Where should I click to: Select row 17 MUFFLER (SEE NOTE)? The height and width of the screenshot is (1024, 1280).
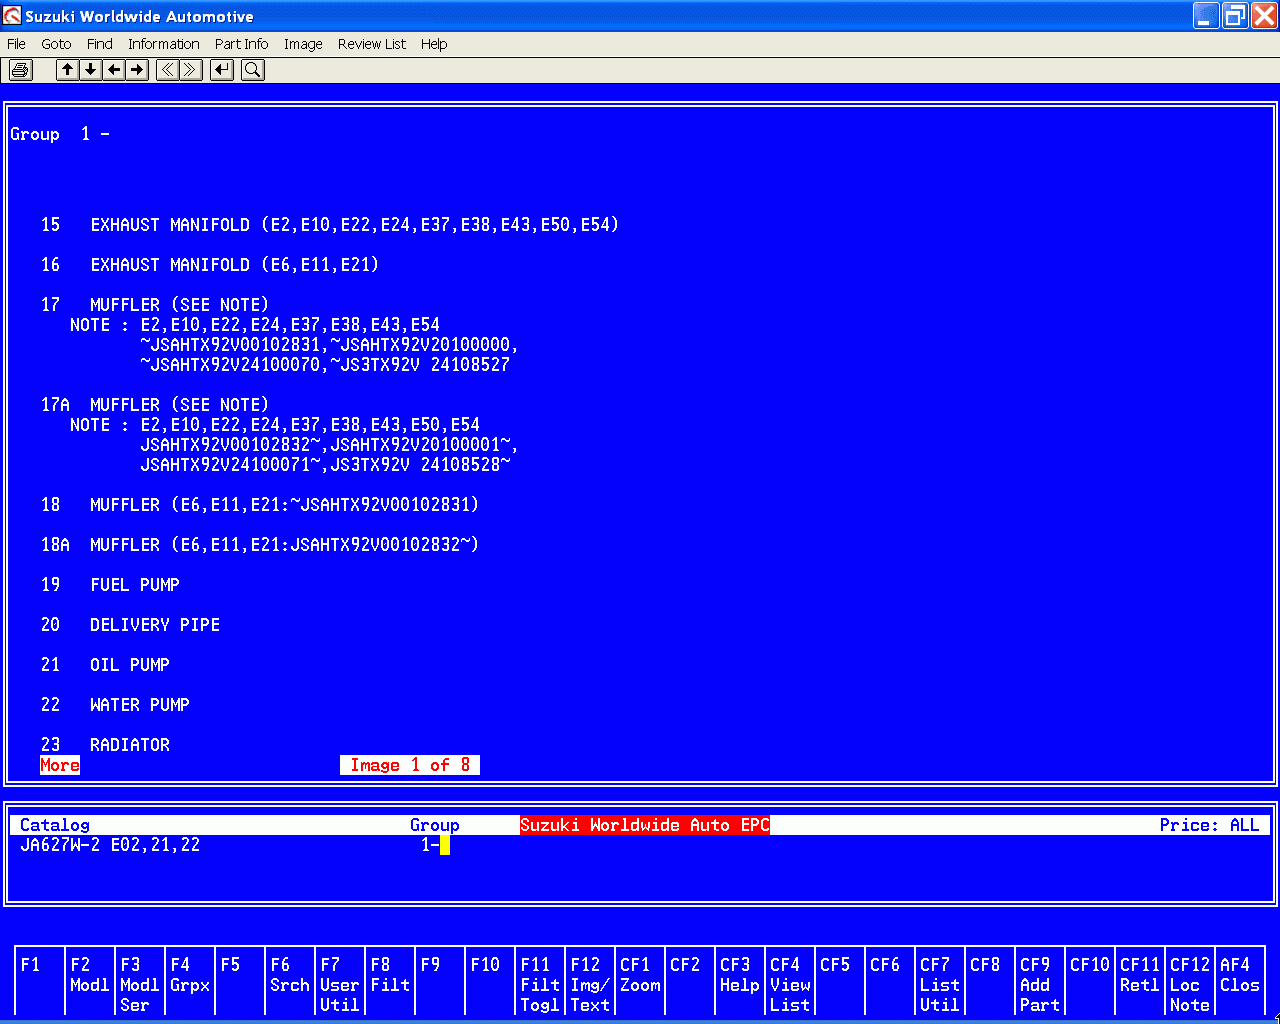pos(155,305)
